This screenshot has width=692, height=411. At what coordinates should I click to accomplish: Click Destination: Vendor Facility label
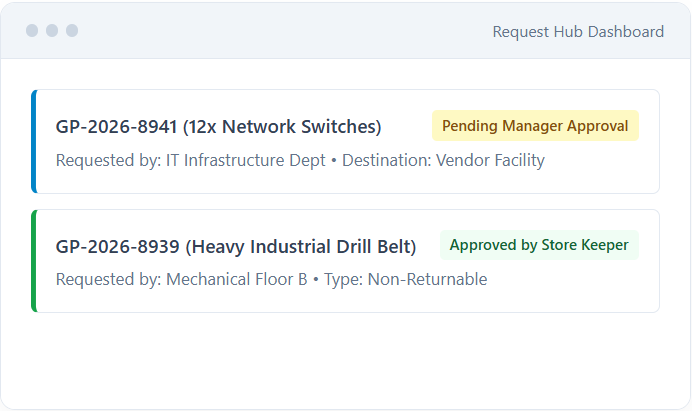click(x=443, y=160)
